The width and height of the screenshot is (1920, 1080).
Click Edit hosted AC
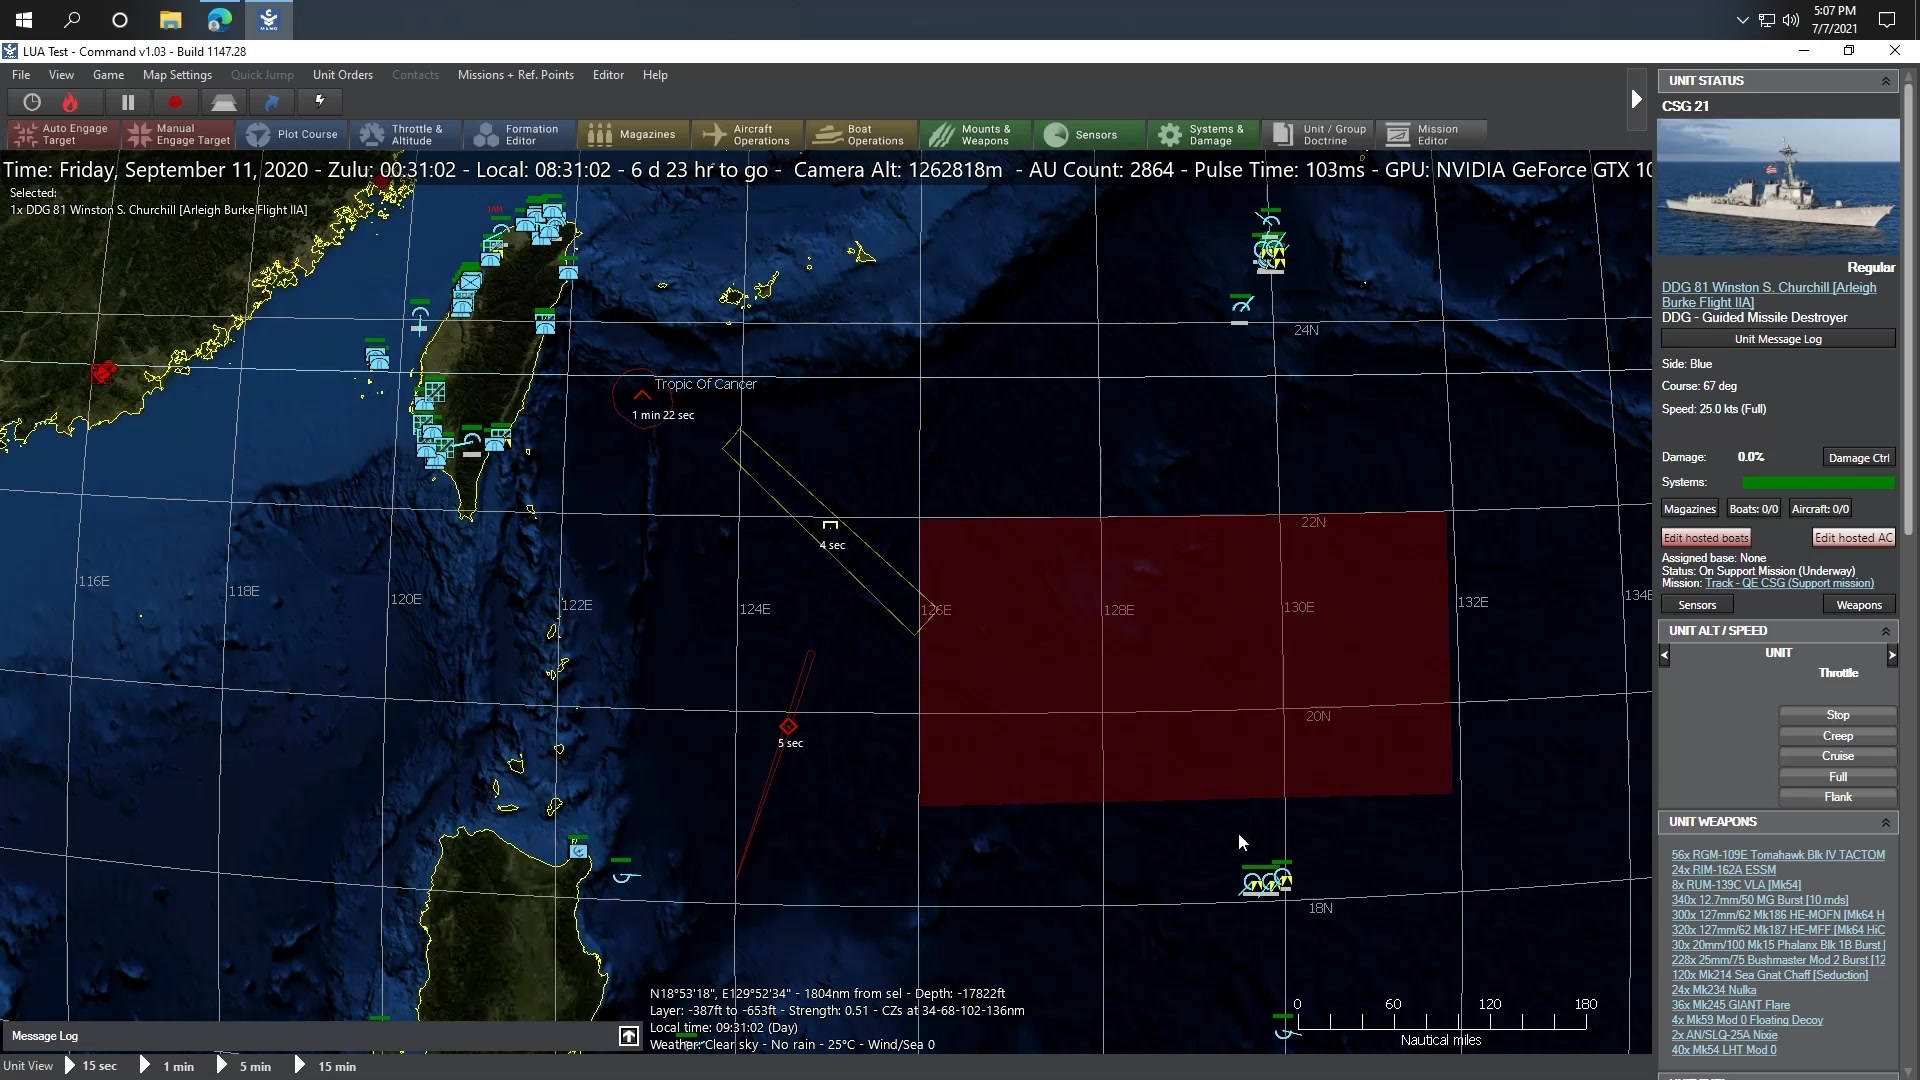1853,538
